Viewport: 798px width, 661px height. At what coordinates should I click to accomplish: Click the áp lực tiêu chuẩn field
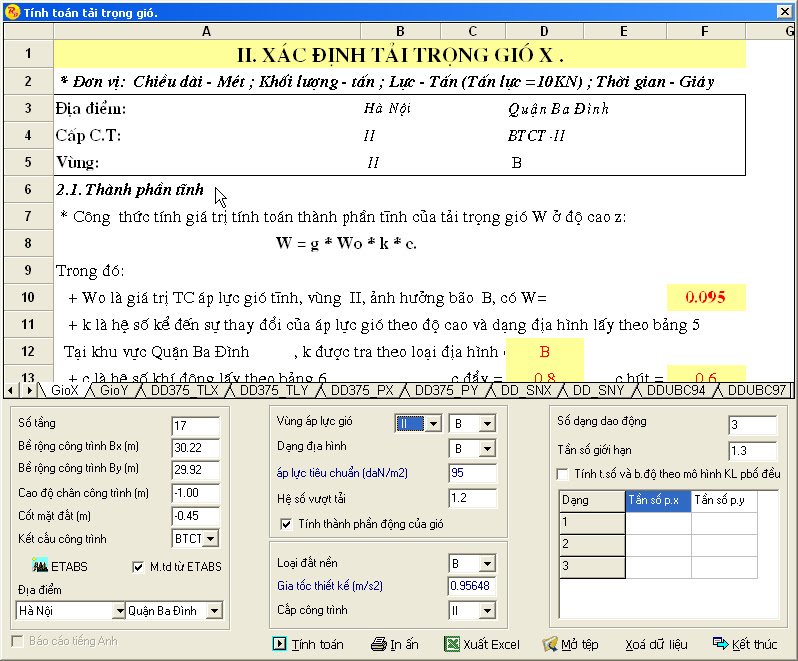[x=472, y=473]
